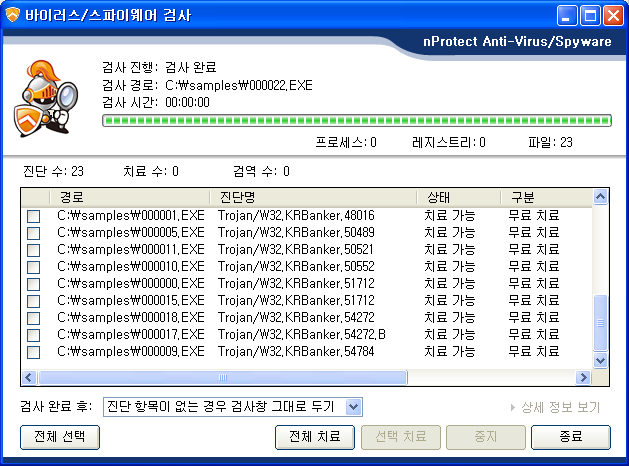
Task: Click the green scan progress bar
Action: (357, 120)
